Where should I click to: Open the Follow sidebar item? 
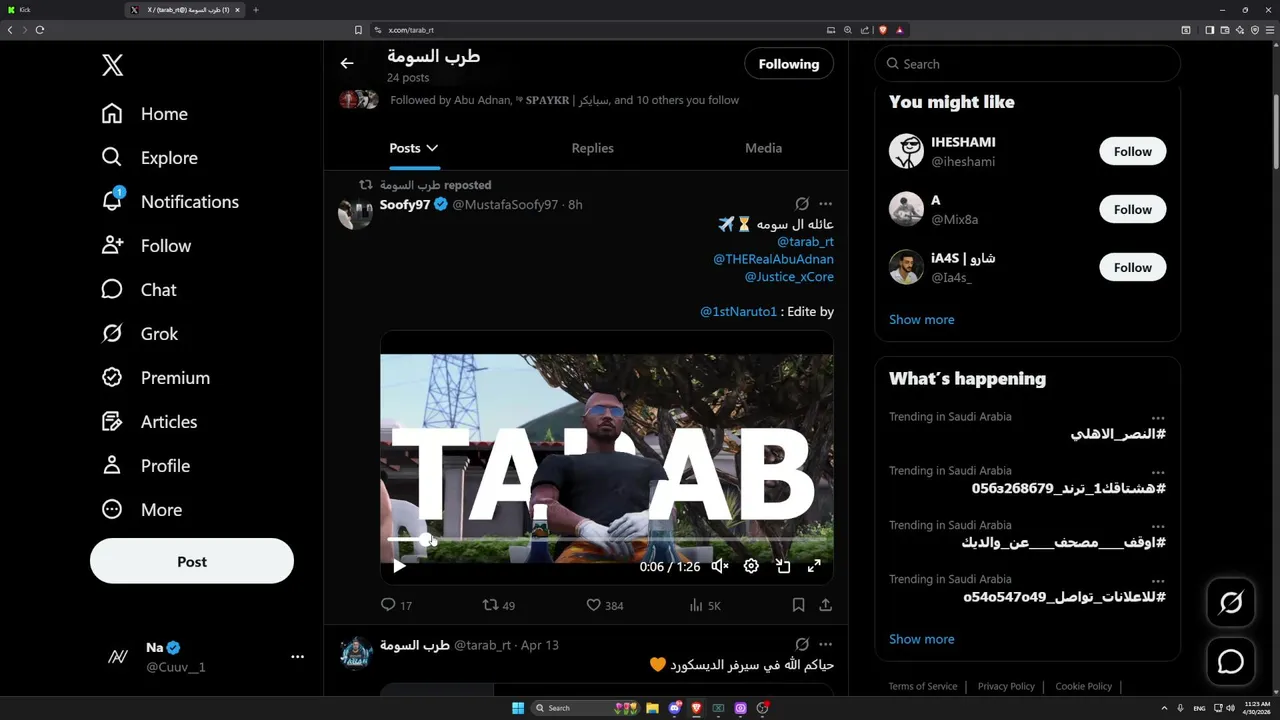(146, 246)
